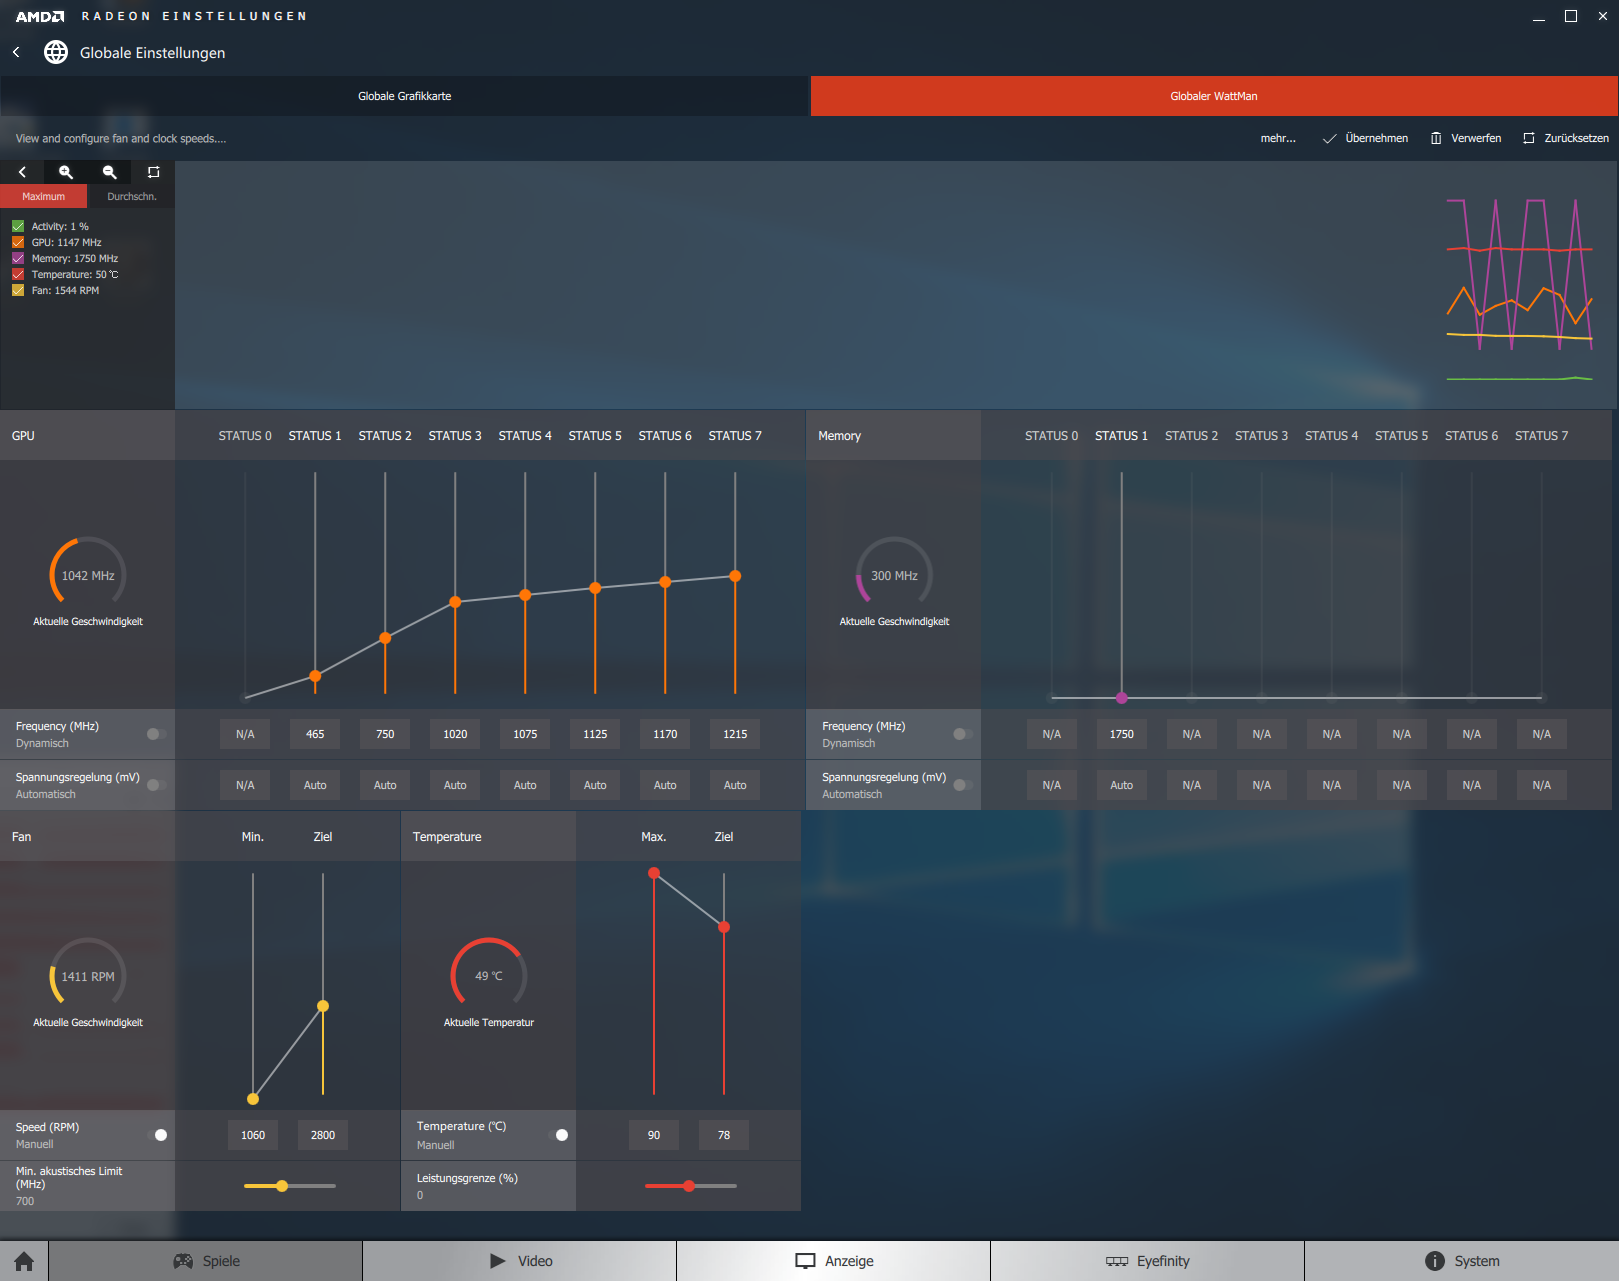This screenshot has width=1619, height=1281.
Task: Select the Maximum graph mode
Action: [x=43, y=196]
